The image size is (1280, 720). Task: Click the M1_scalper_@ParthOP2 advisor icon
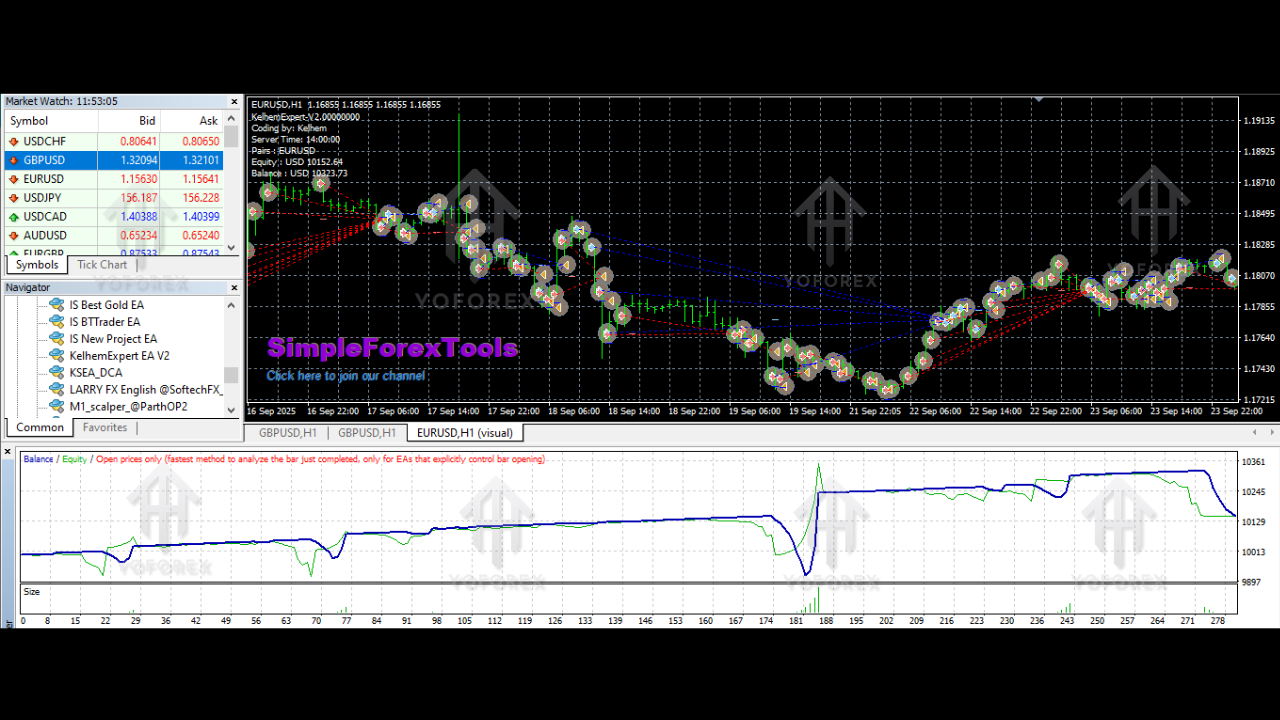tap(57, 407)
